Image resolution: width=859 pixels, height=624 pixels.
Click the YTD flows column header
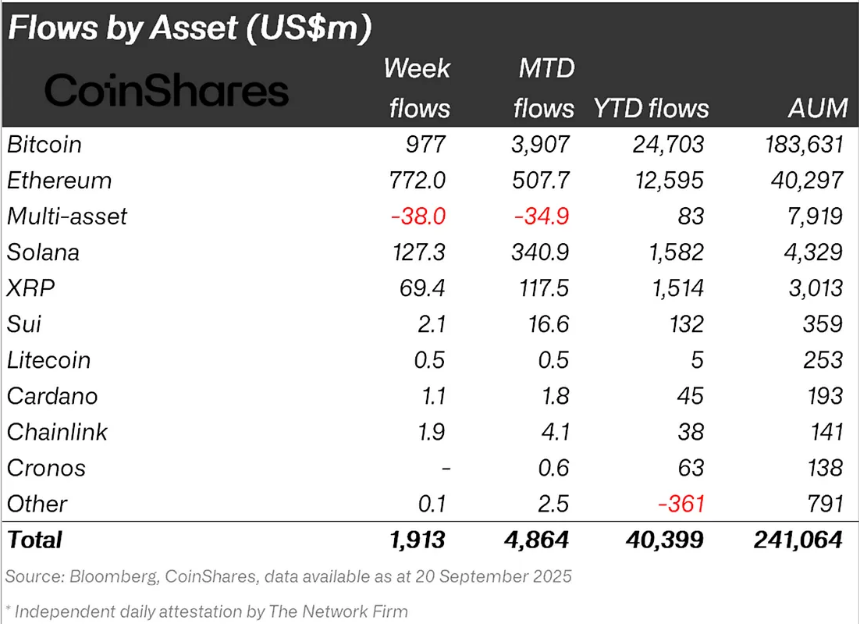[651, 108]
